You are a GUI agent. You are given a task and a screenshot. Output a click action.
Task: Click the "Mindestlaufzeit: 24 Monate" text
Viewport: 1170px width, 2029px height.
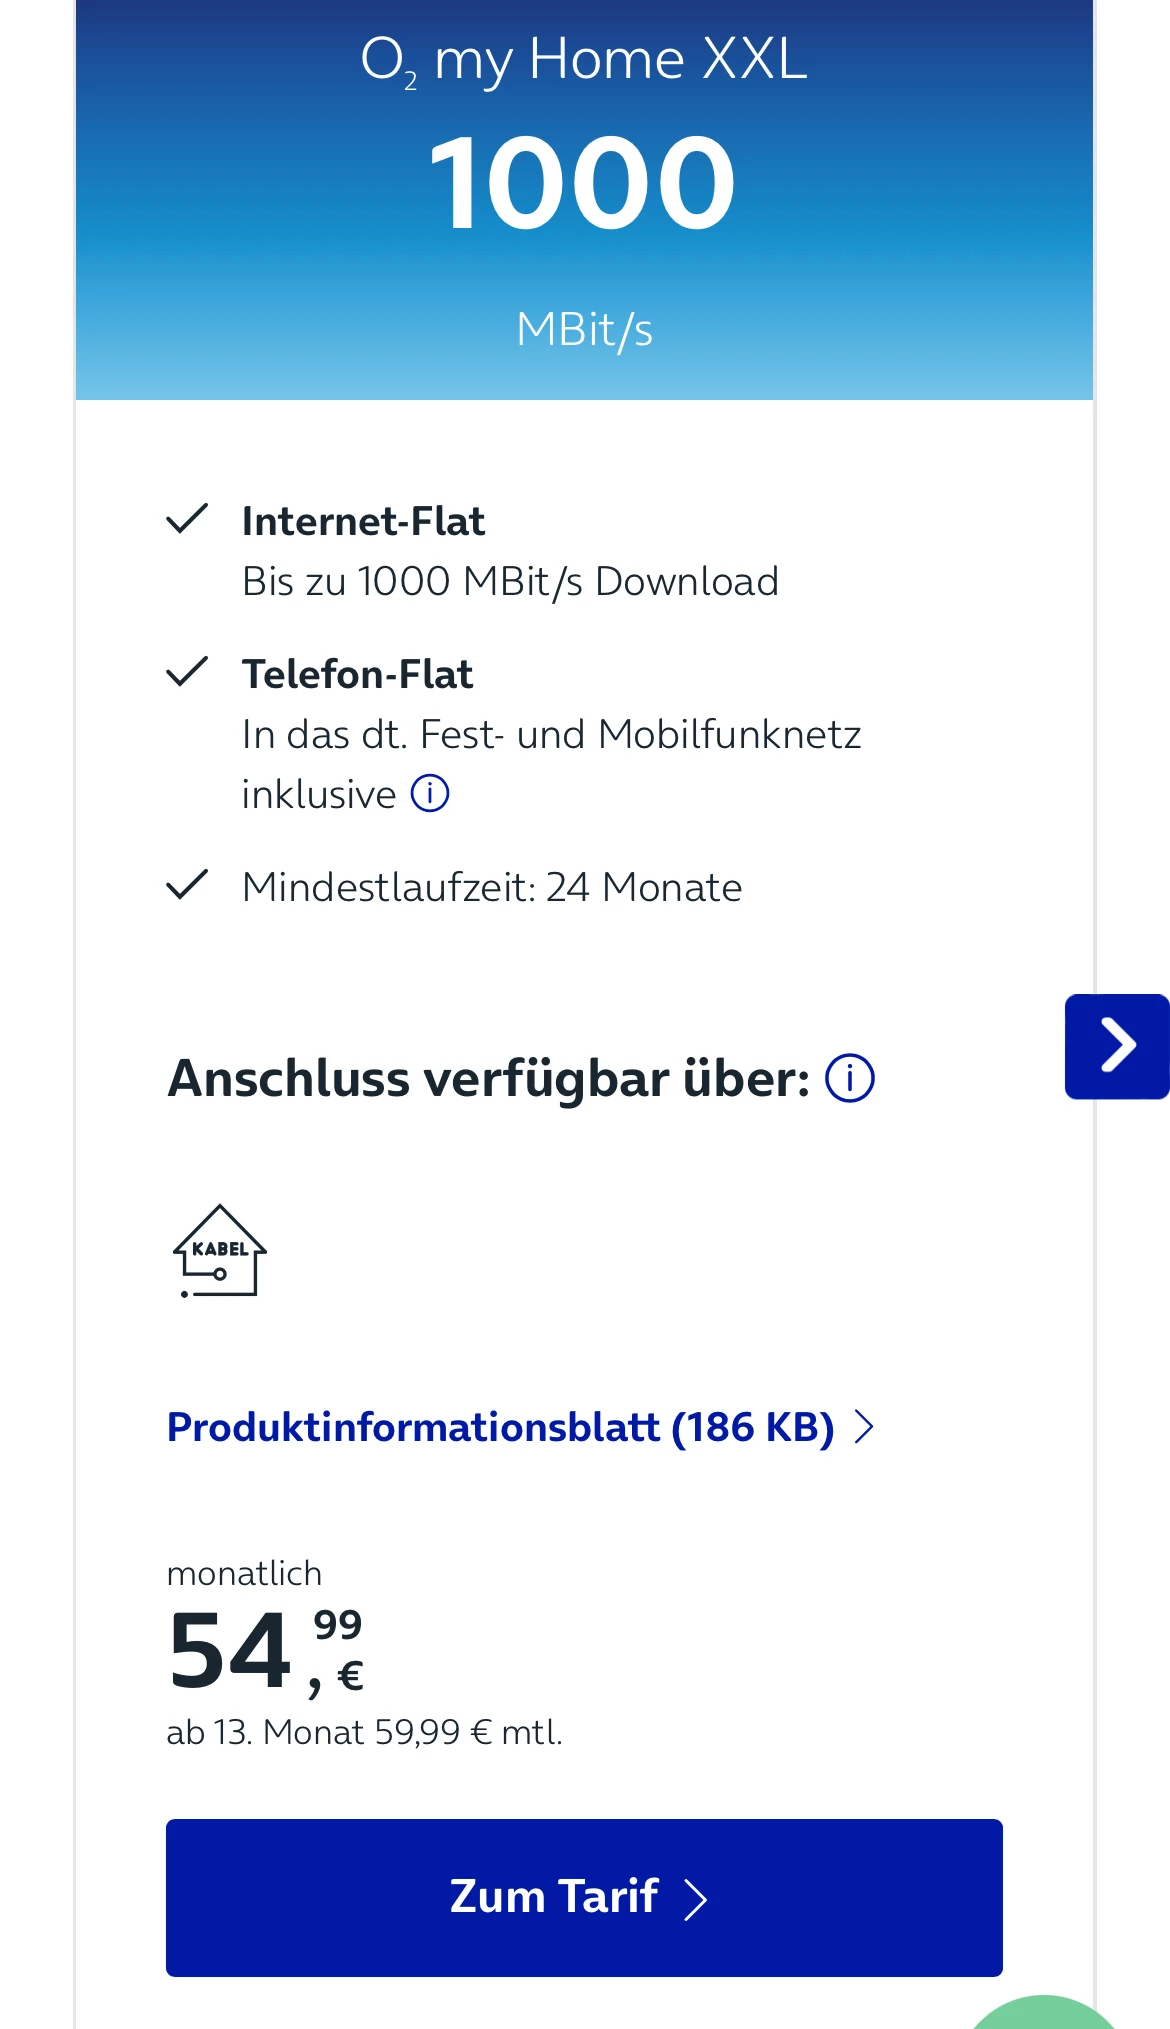point(492,887)
